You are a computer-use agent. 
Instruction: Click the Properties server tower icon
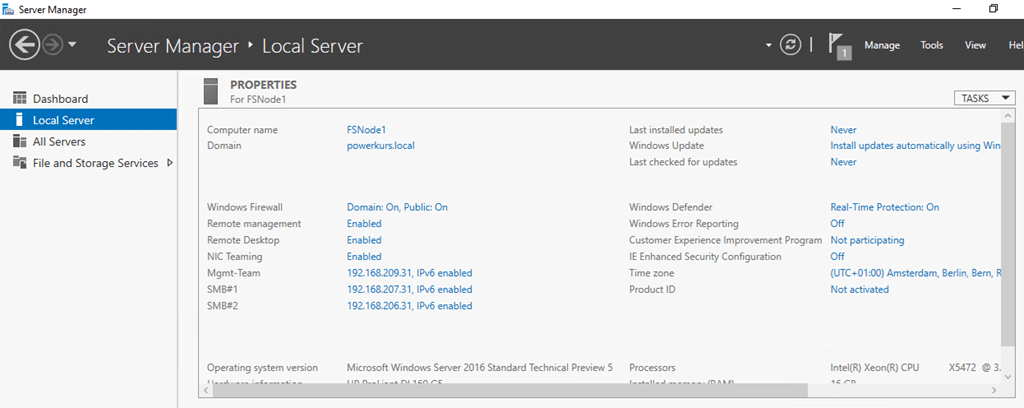(x=211, y=91)
